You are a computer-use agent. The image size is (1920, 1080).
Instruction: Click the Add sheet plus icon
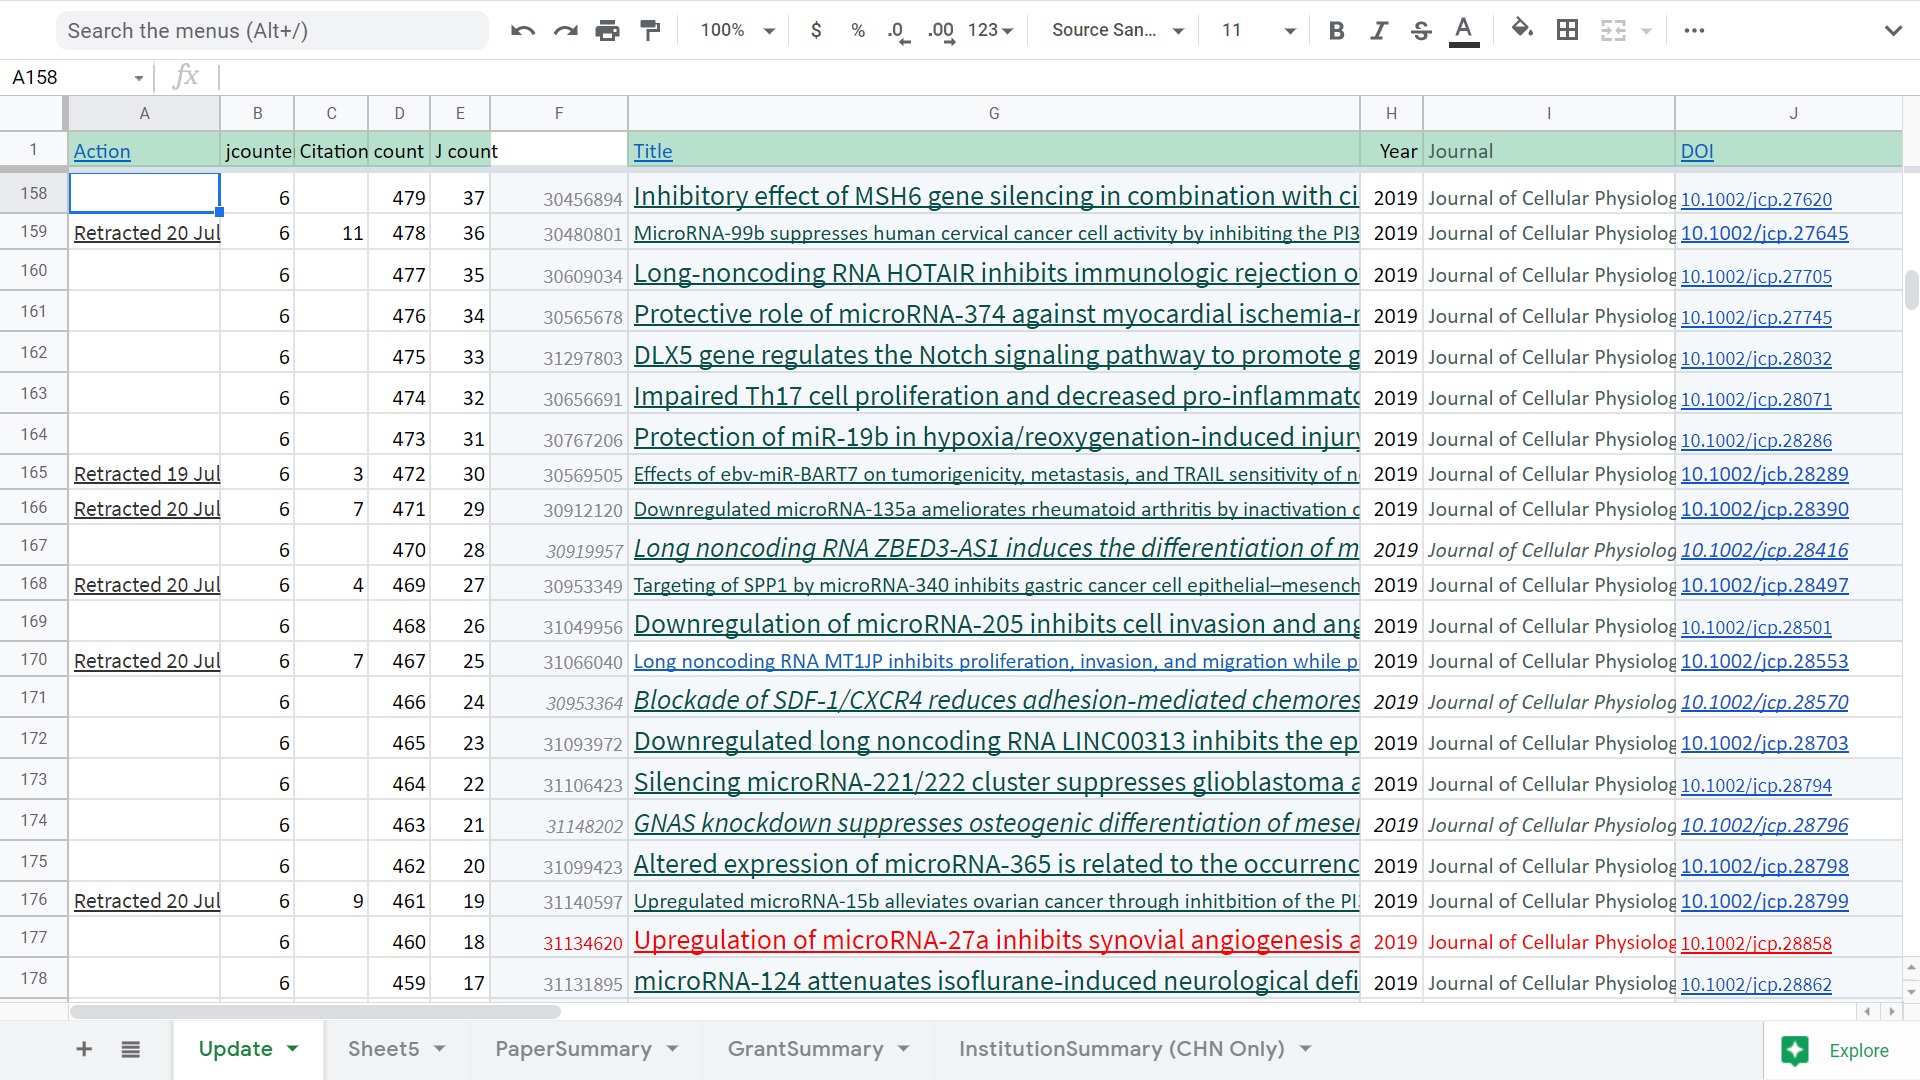pos(84,1049)
